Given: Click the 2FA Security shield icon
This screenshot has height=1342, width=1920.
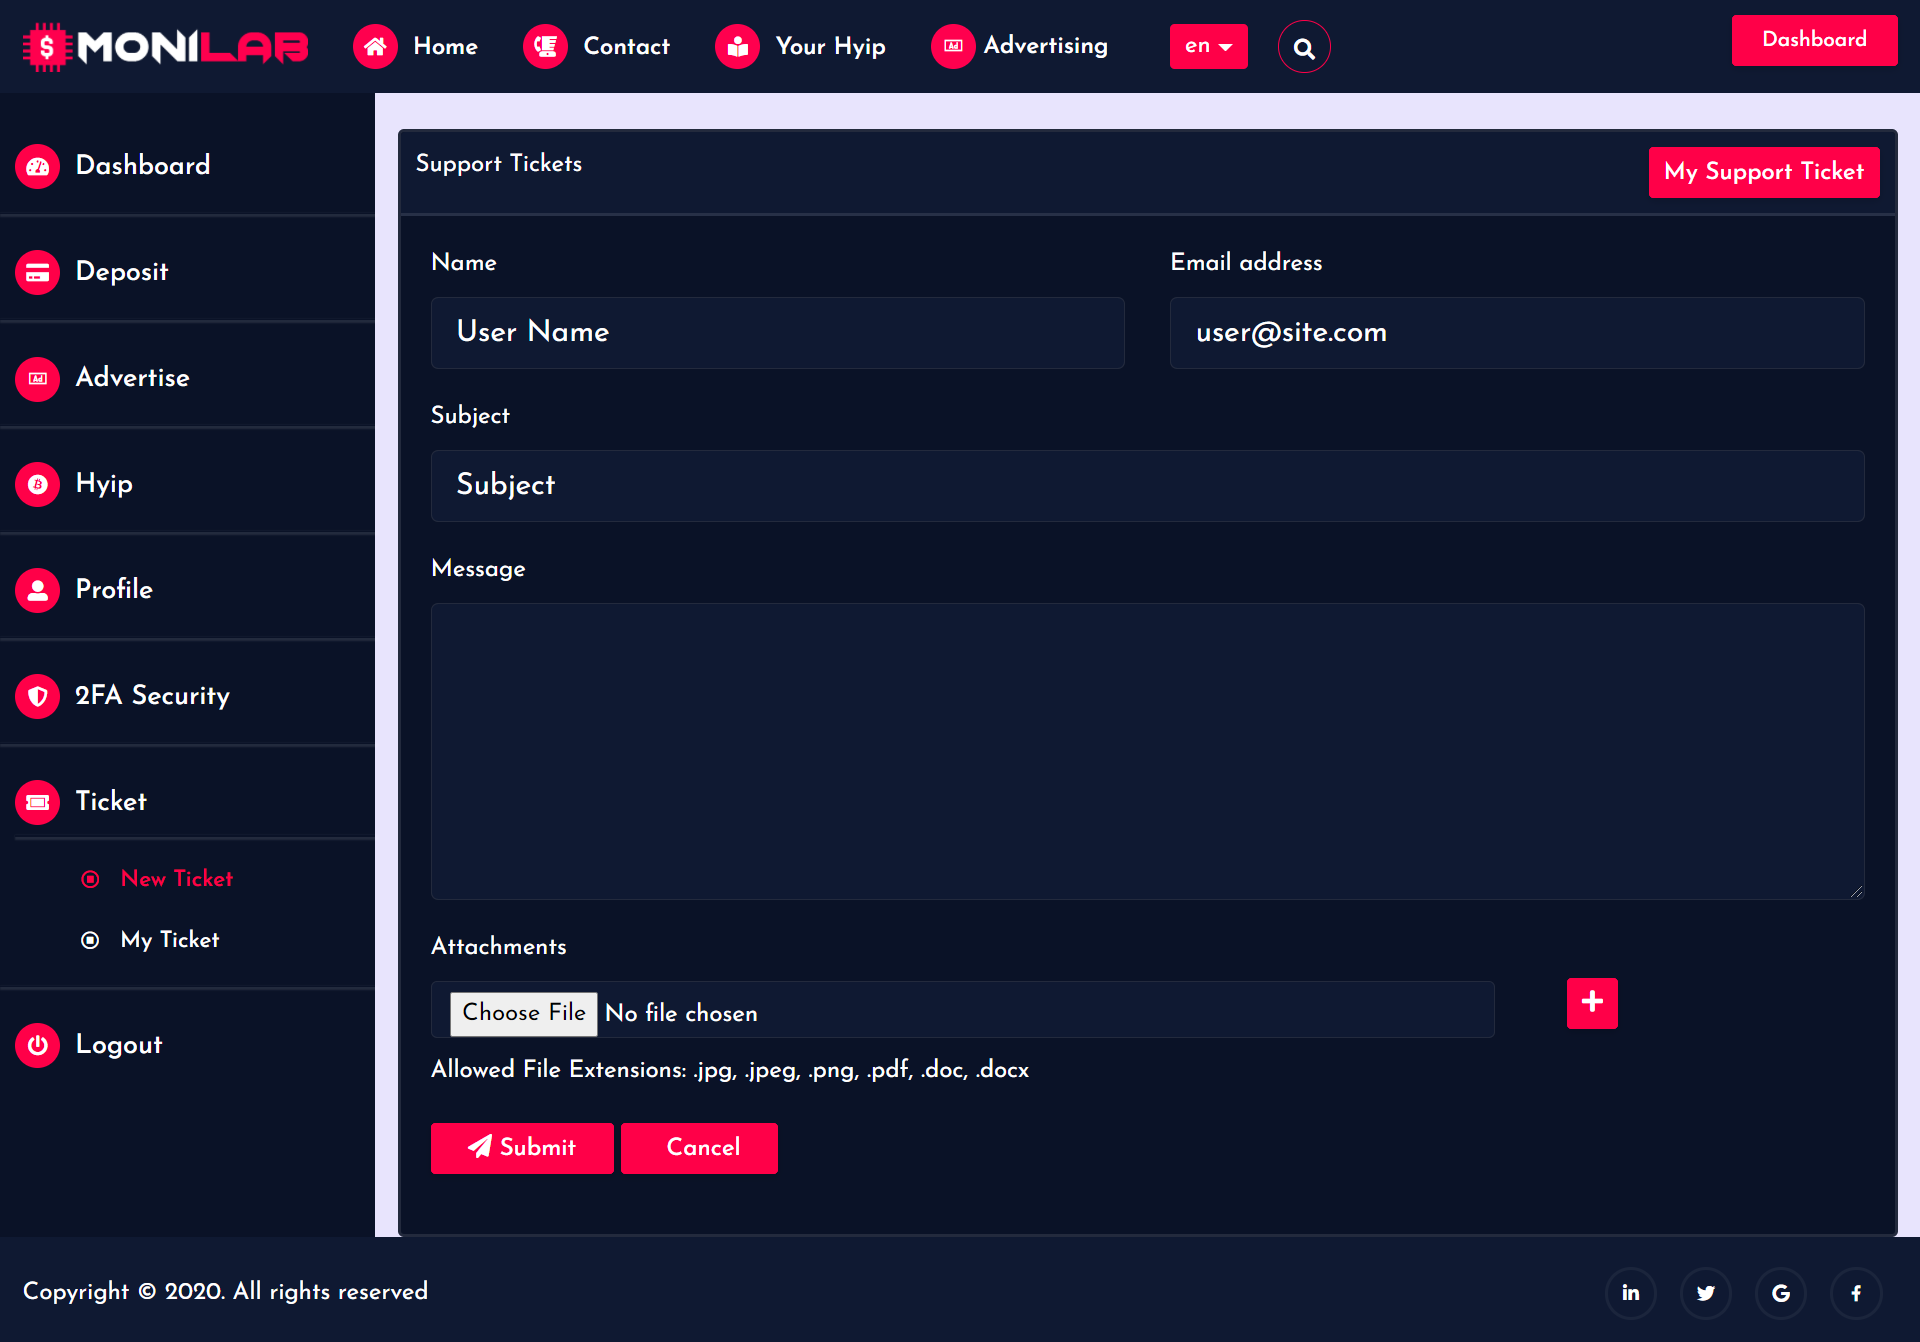Looking at the screenshot, I should click(x=38, y=696).
